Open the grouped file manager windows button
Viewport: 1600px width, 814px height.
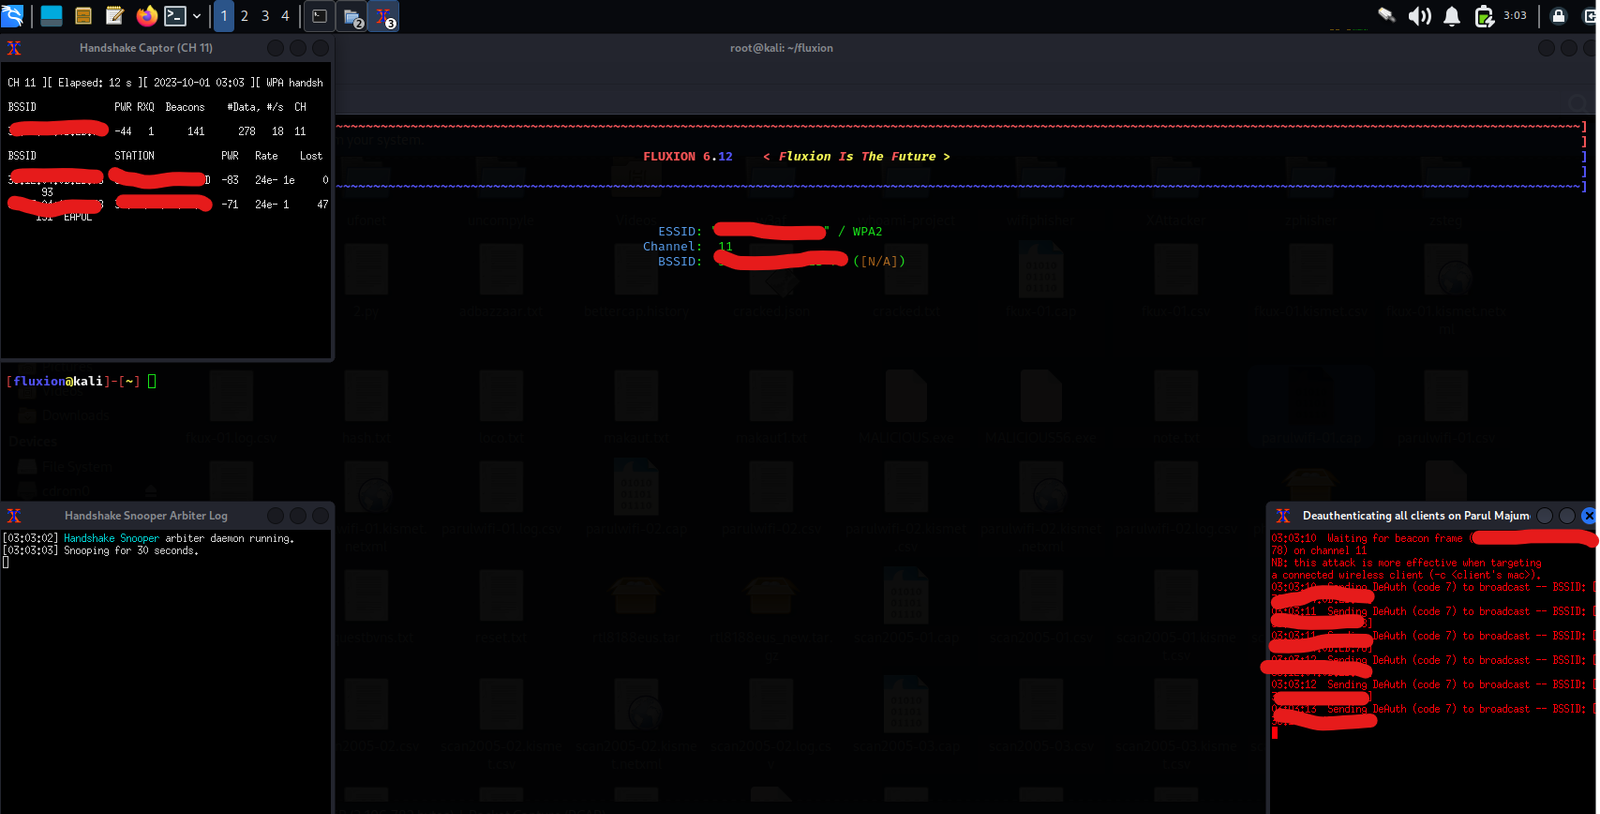click(x=353, y=17)
